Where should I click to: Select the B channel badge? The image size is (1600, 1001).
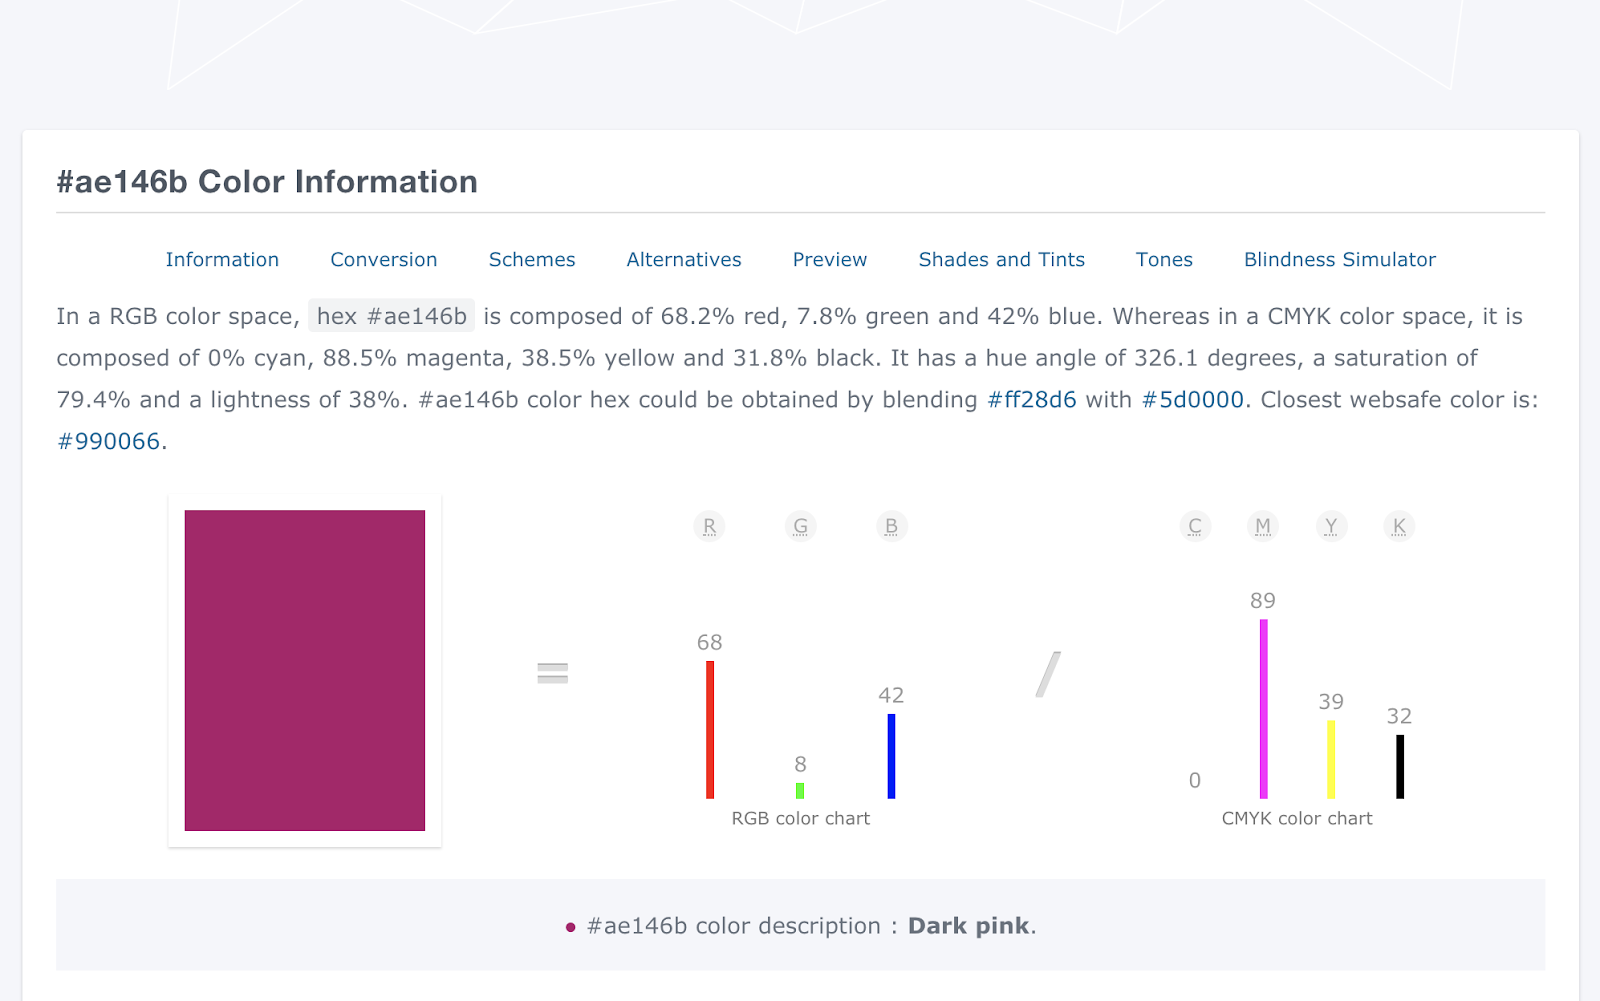891,526
